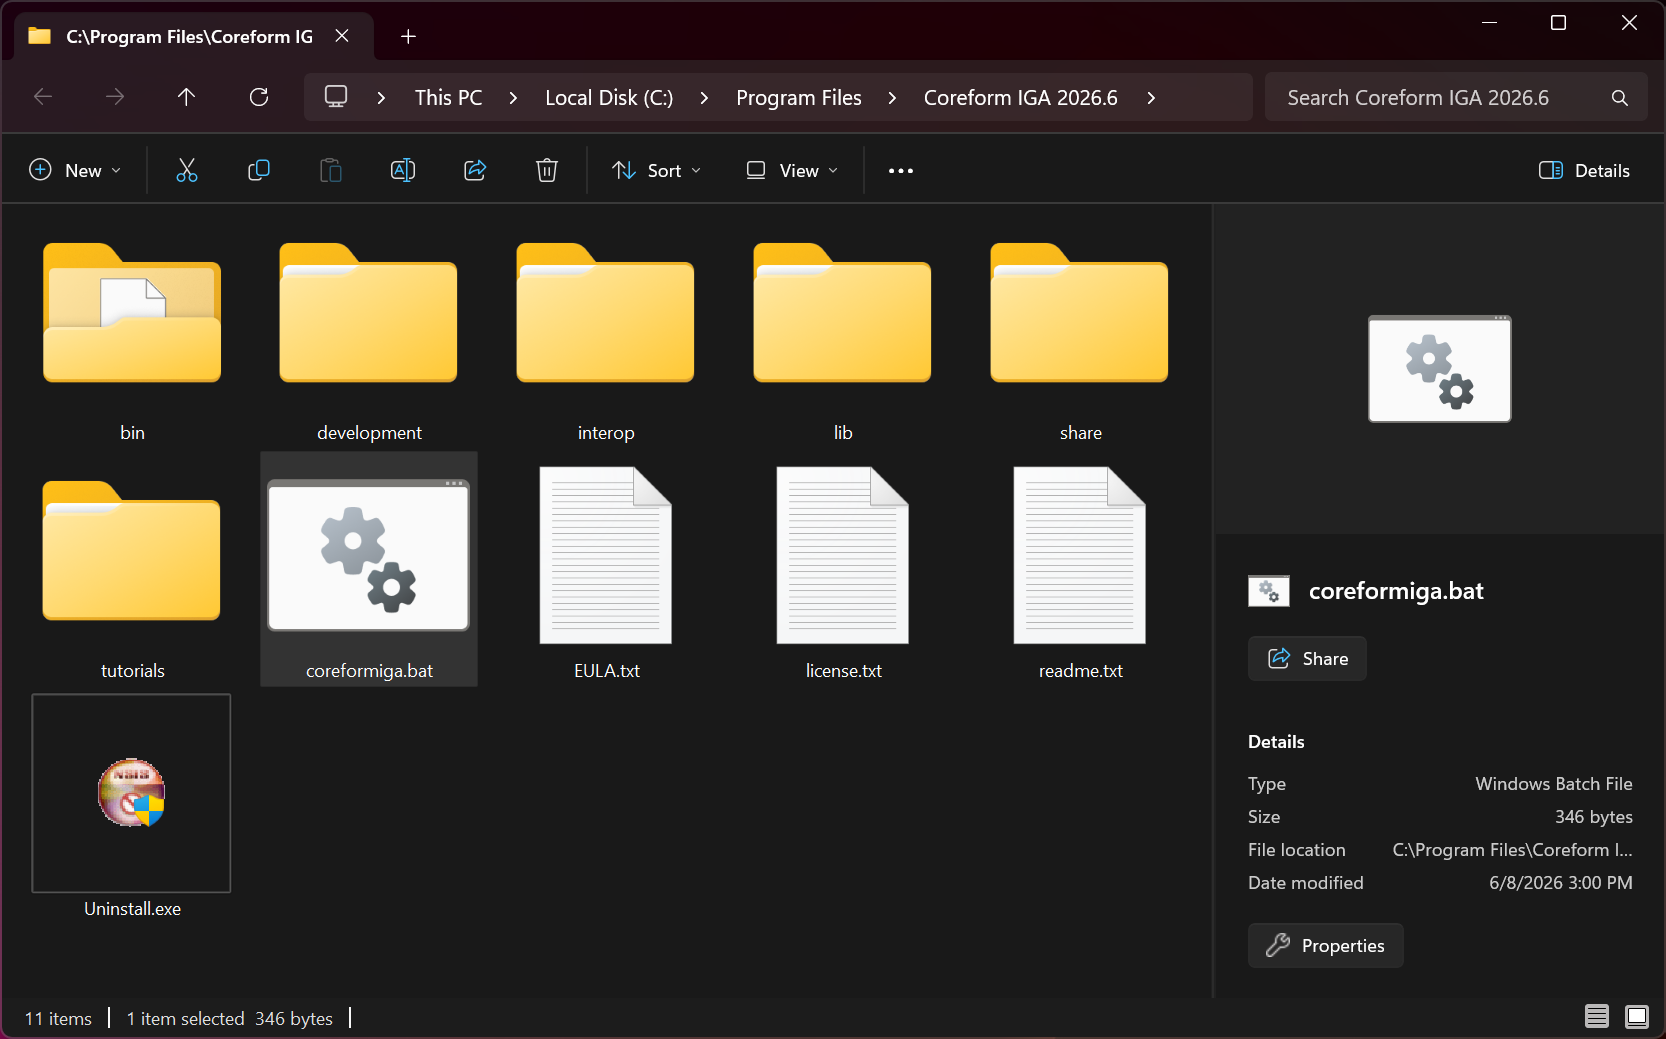Expand chevron after Coreform IGA 2026.6
The height and width of the screenshot is (1039, 1666).
tap(1151, 98)
